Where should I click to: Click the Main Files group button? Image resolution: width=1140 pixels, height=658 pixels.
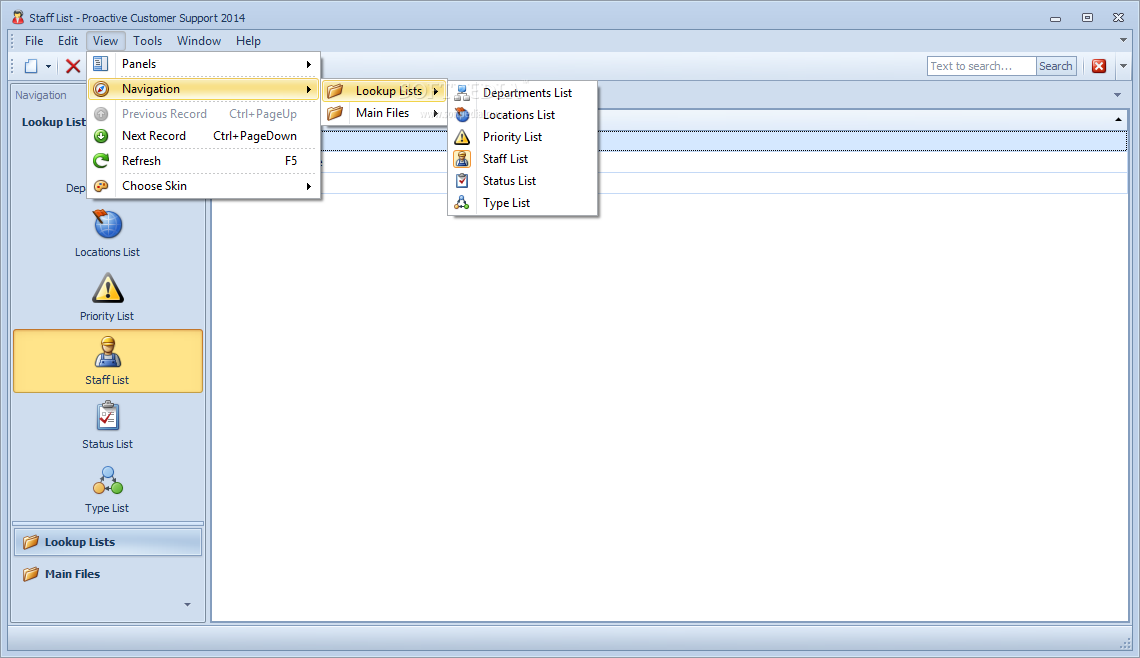[108, 574]
